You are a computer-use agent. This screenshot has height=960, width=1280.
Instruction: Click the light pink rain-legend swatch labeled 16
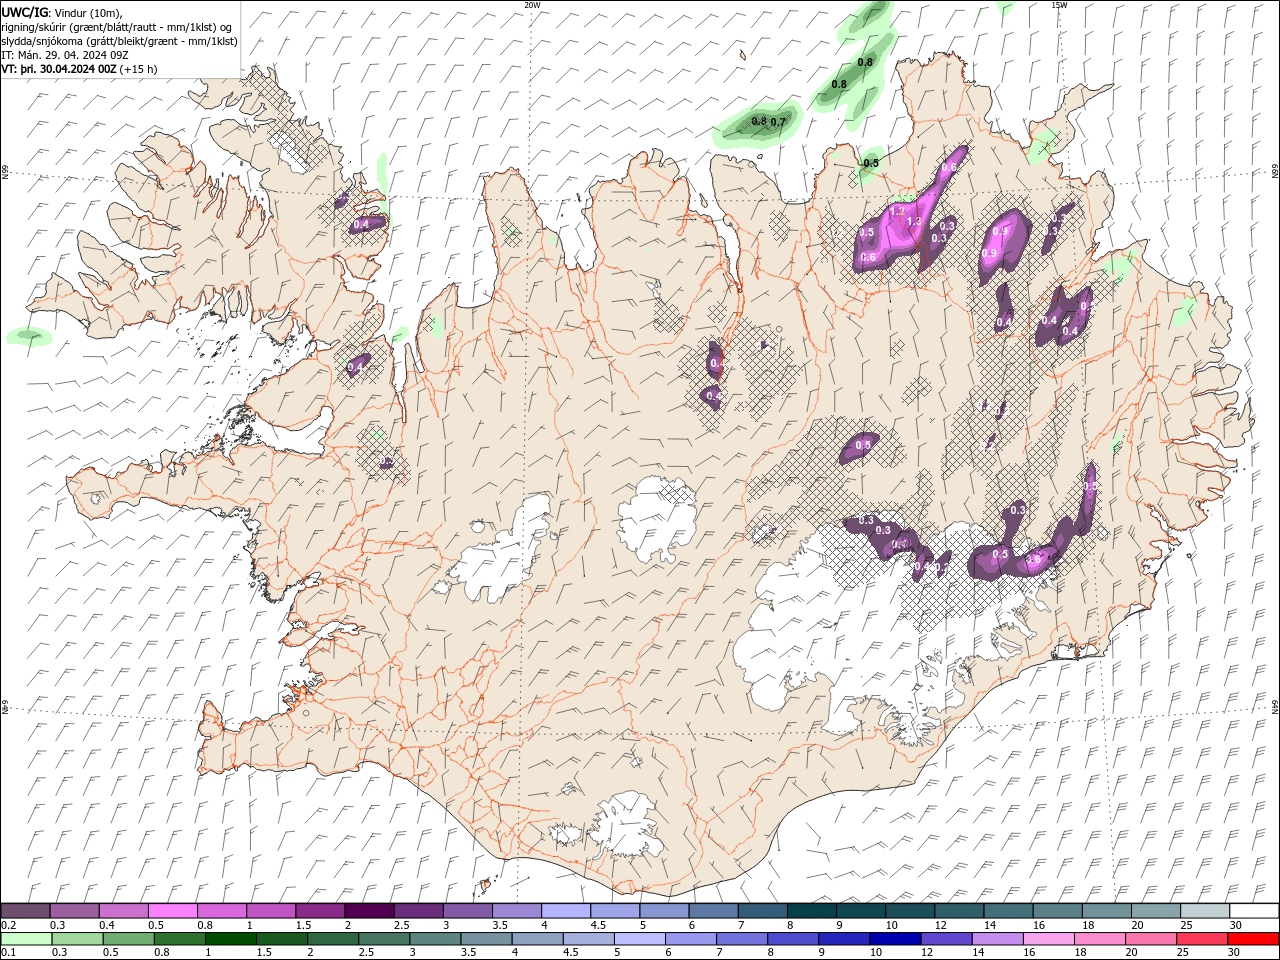[1048, 939]
